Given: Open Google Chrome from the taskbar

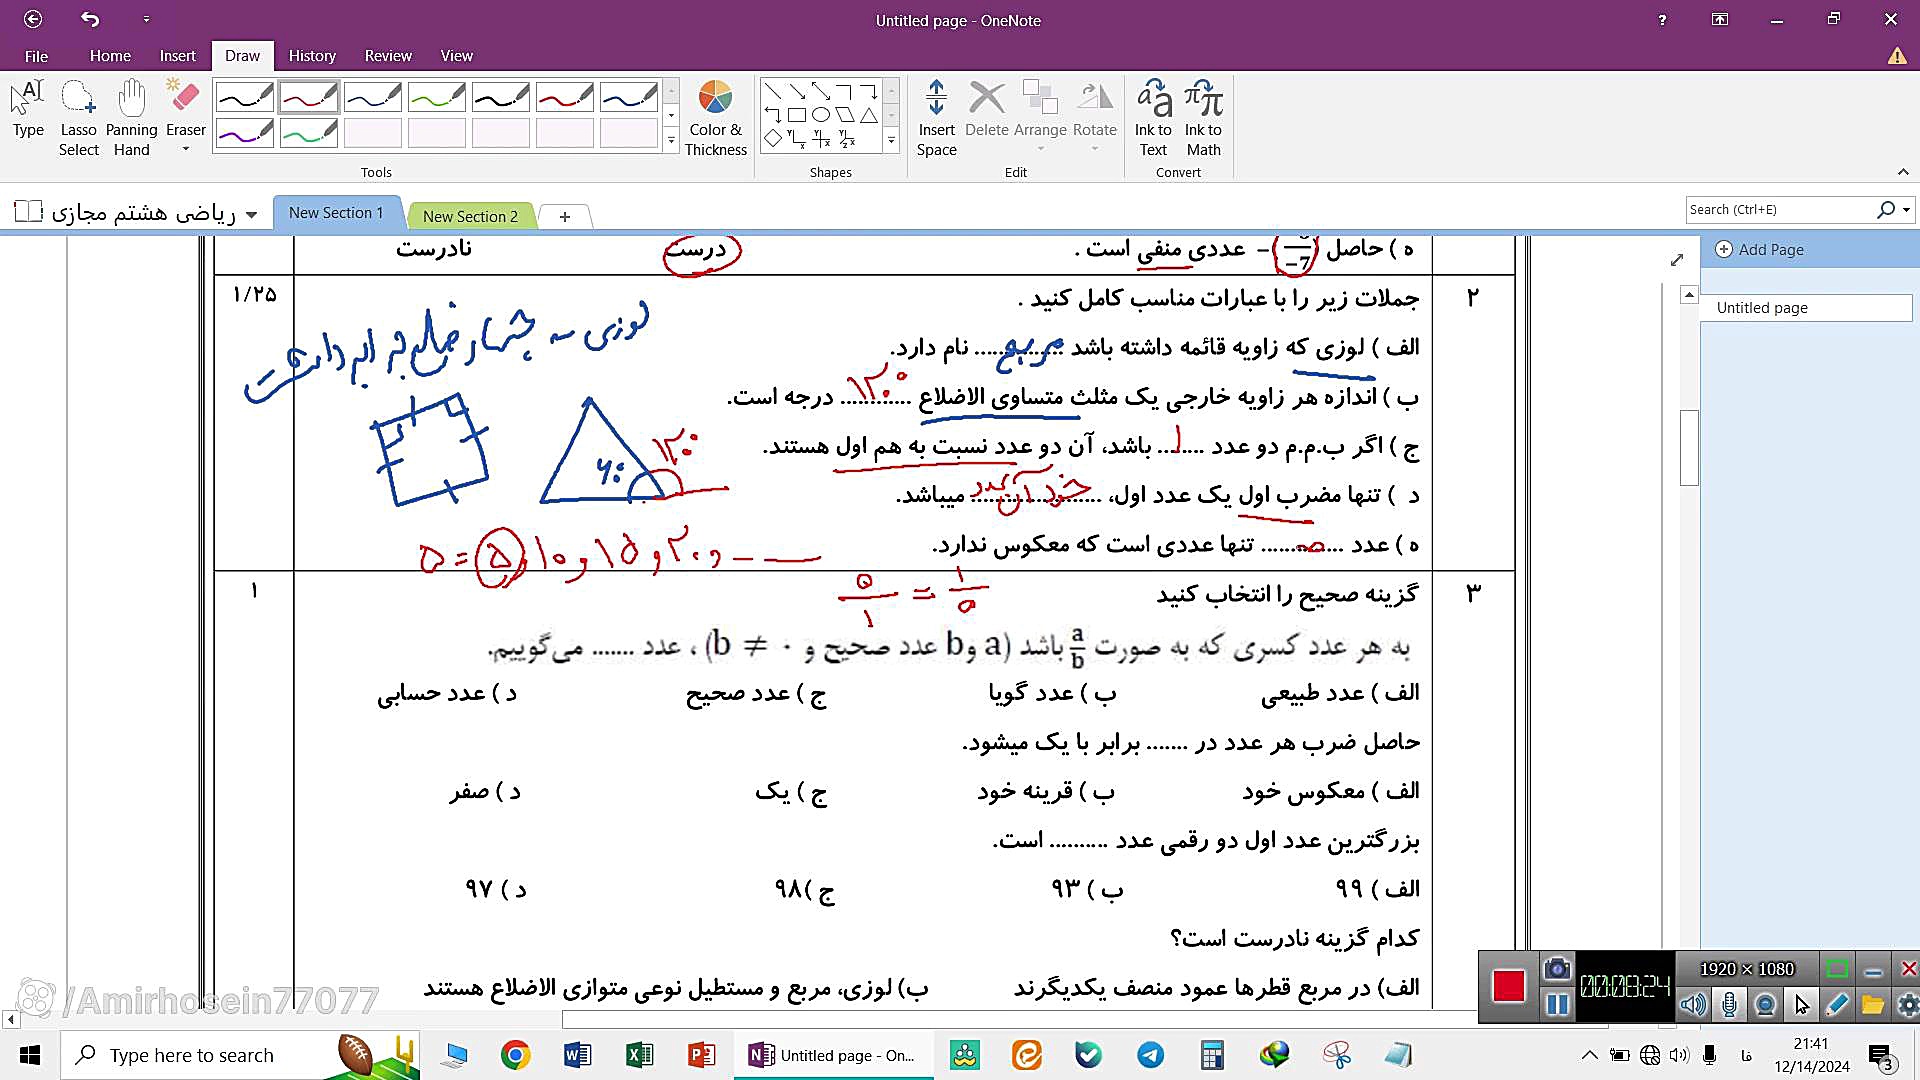Looking at the screenshot, I should point(515,1055).
